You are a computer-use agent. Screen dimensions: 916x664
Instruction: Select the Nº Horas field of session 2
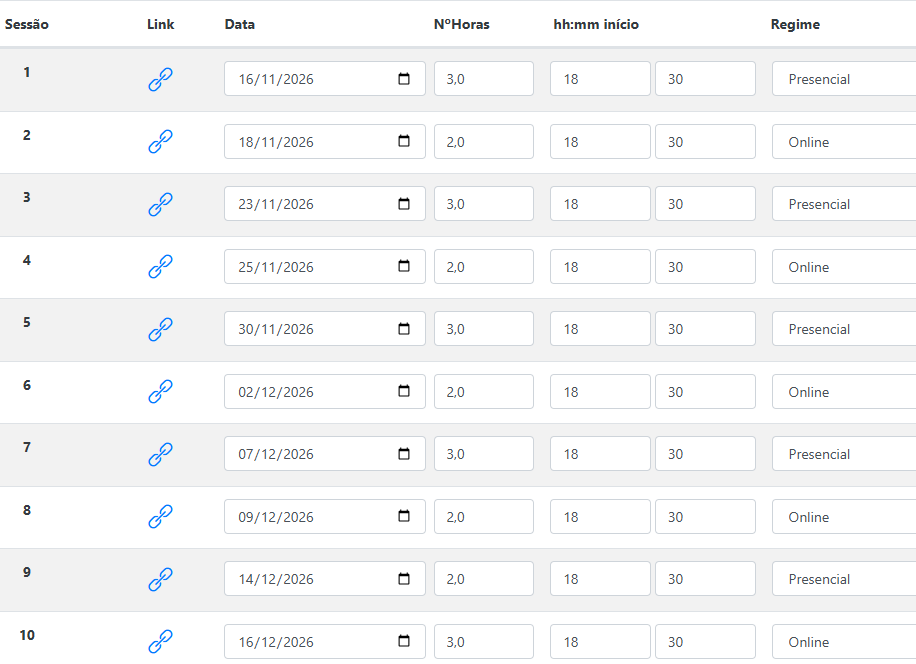484,141
